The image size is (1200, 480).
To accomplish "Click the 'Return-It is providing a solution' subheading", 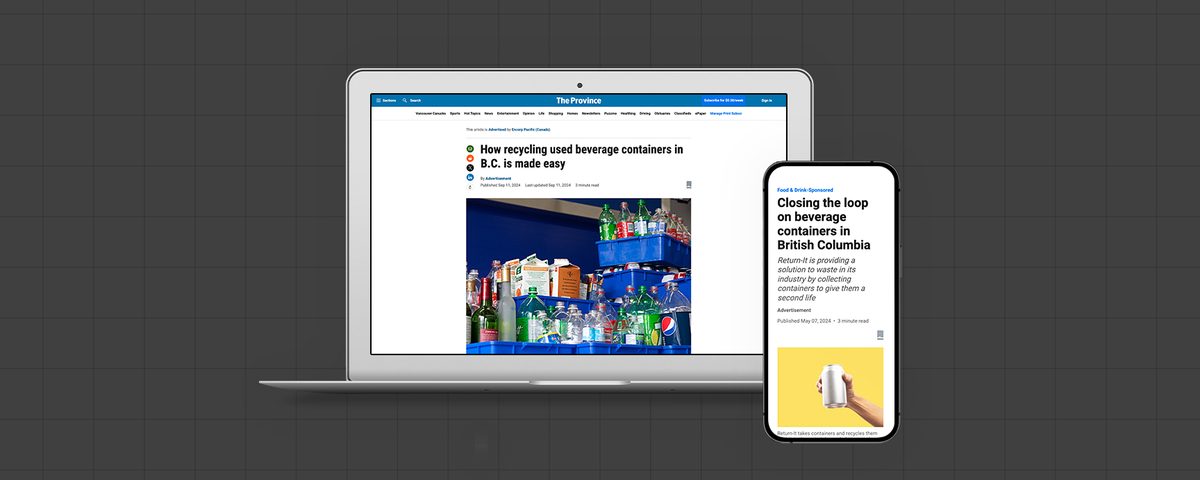I will pos(822,278).
